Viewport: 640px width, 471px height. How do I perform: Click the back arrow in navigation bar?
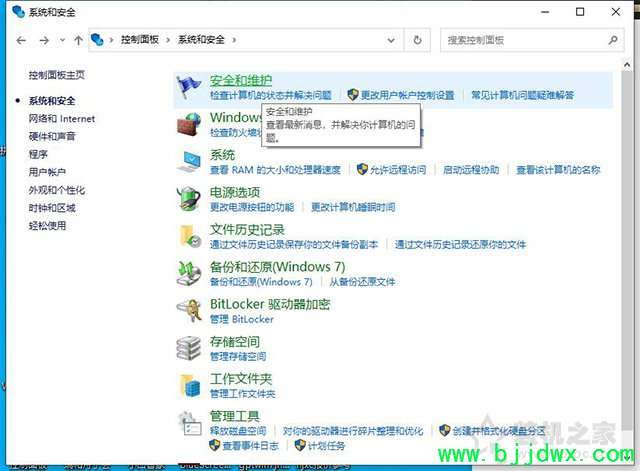coord(21,40)
